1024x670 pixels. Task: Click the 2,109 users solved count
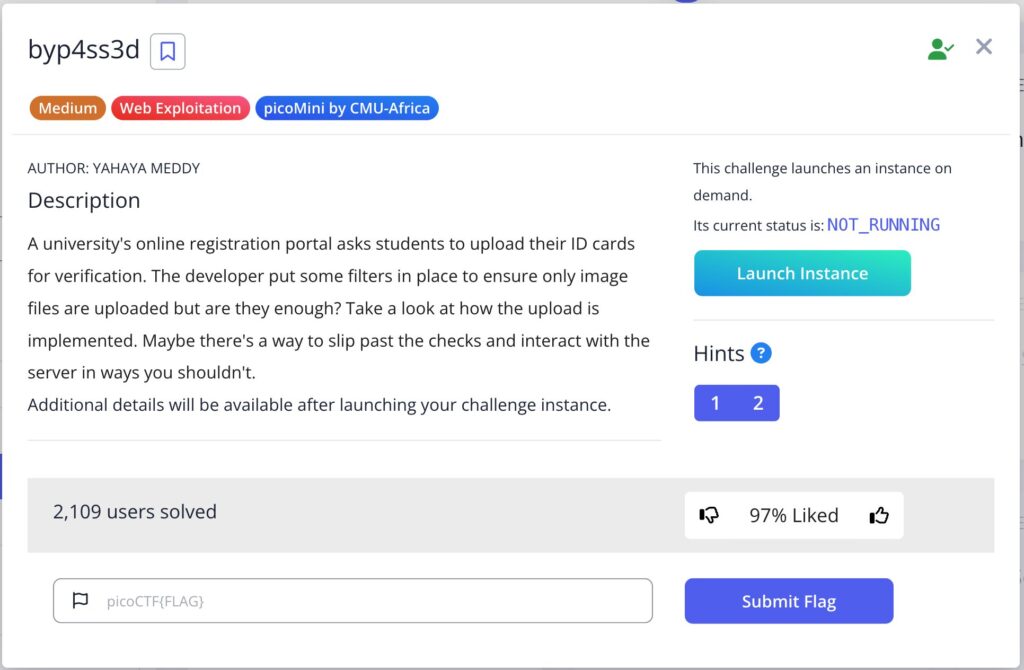point(135,512)
